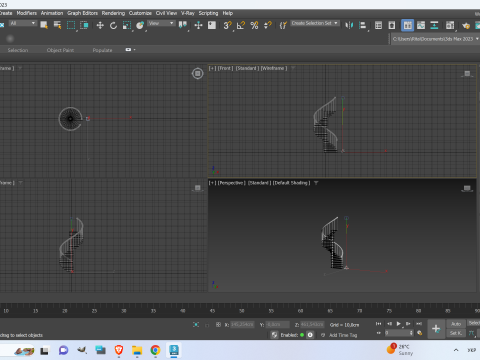
Task: Open selection filter 'All' dropdown
Action: point(23,23)
